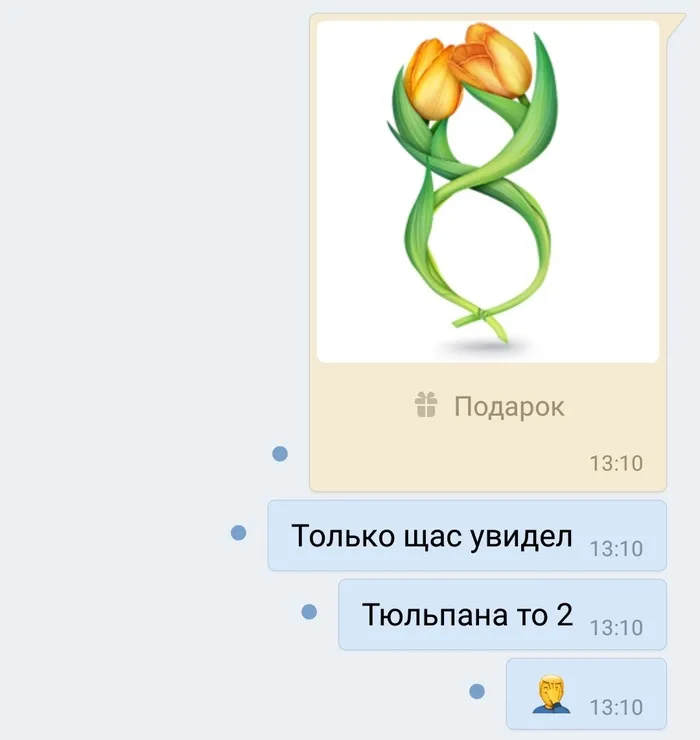Tap the tied green stems at the image bottom
The width and height of the screenshot is (700, 740).
[480, 323]
